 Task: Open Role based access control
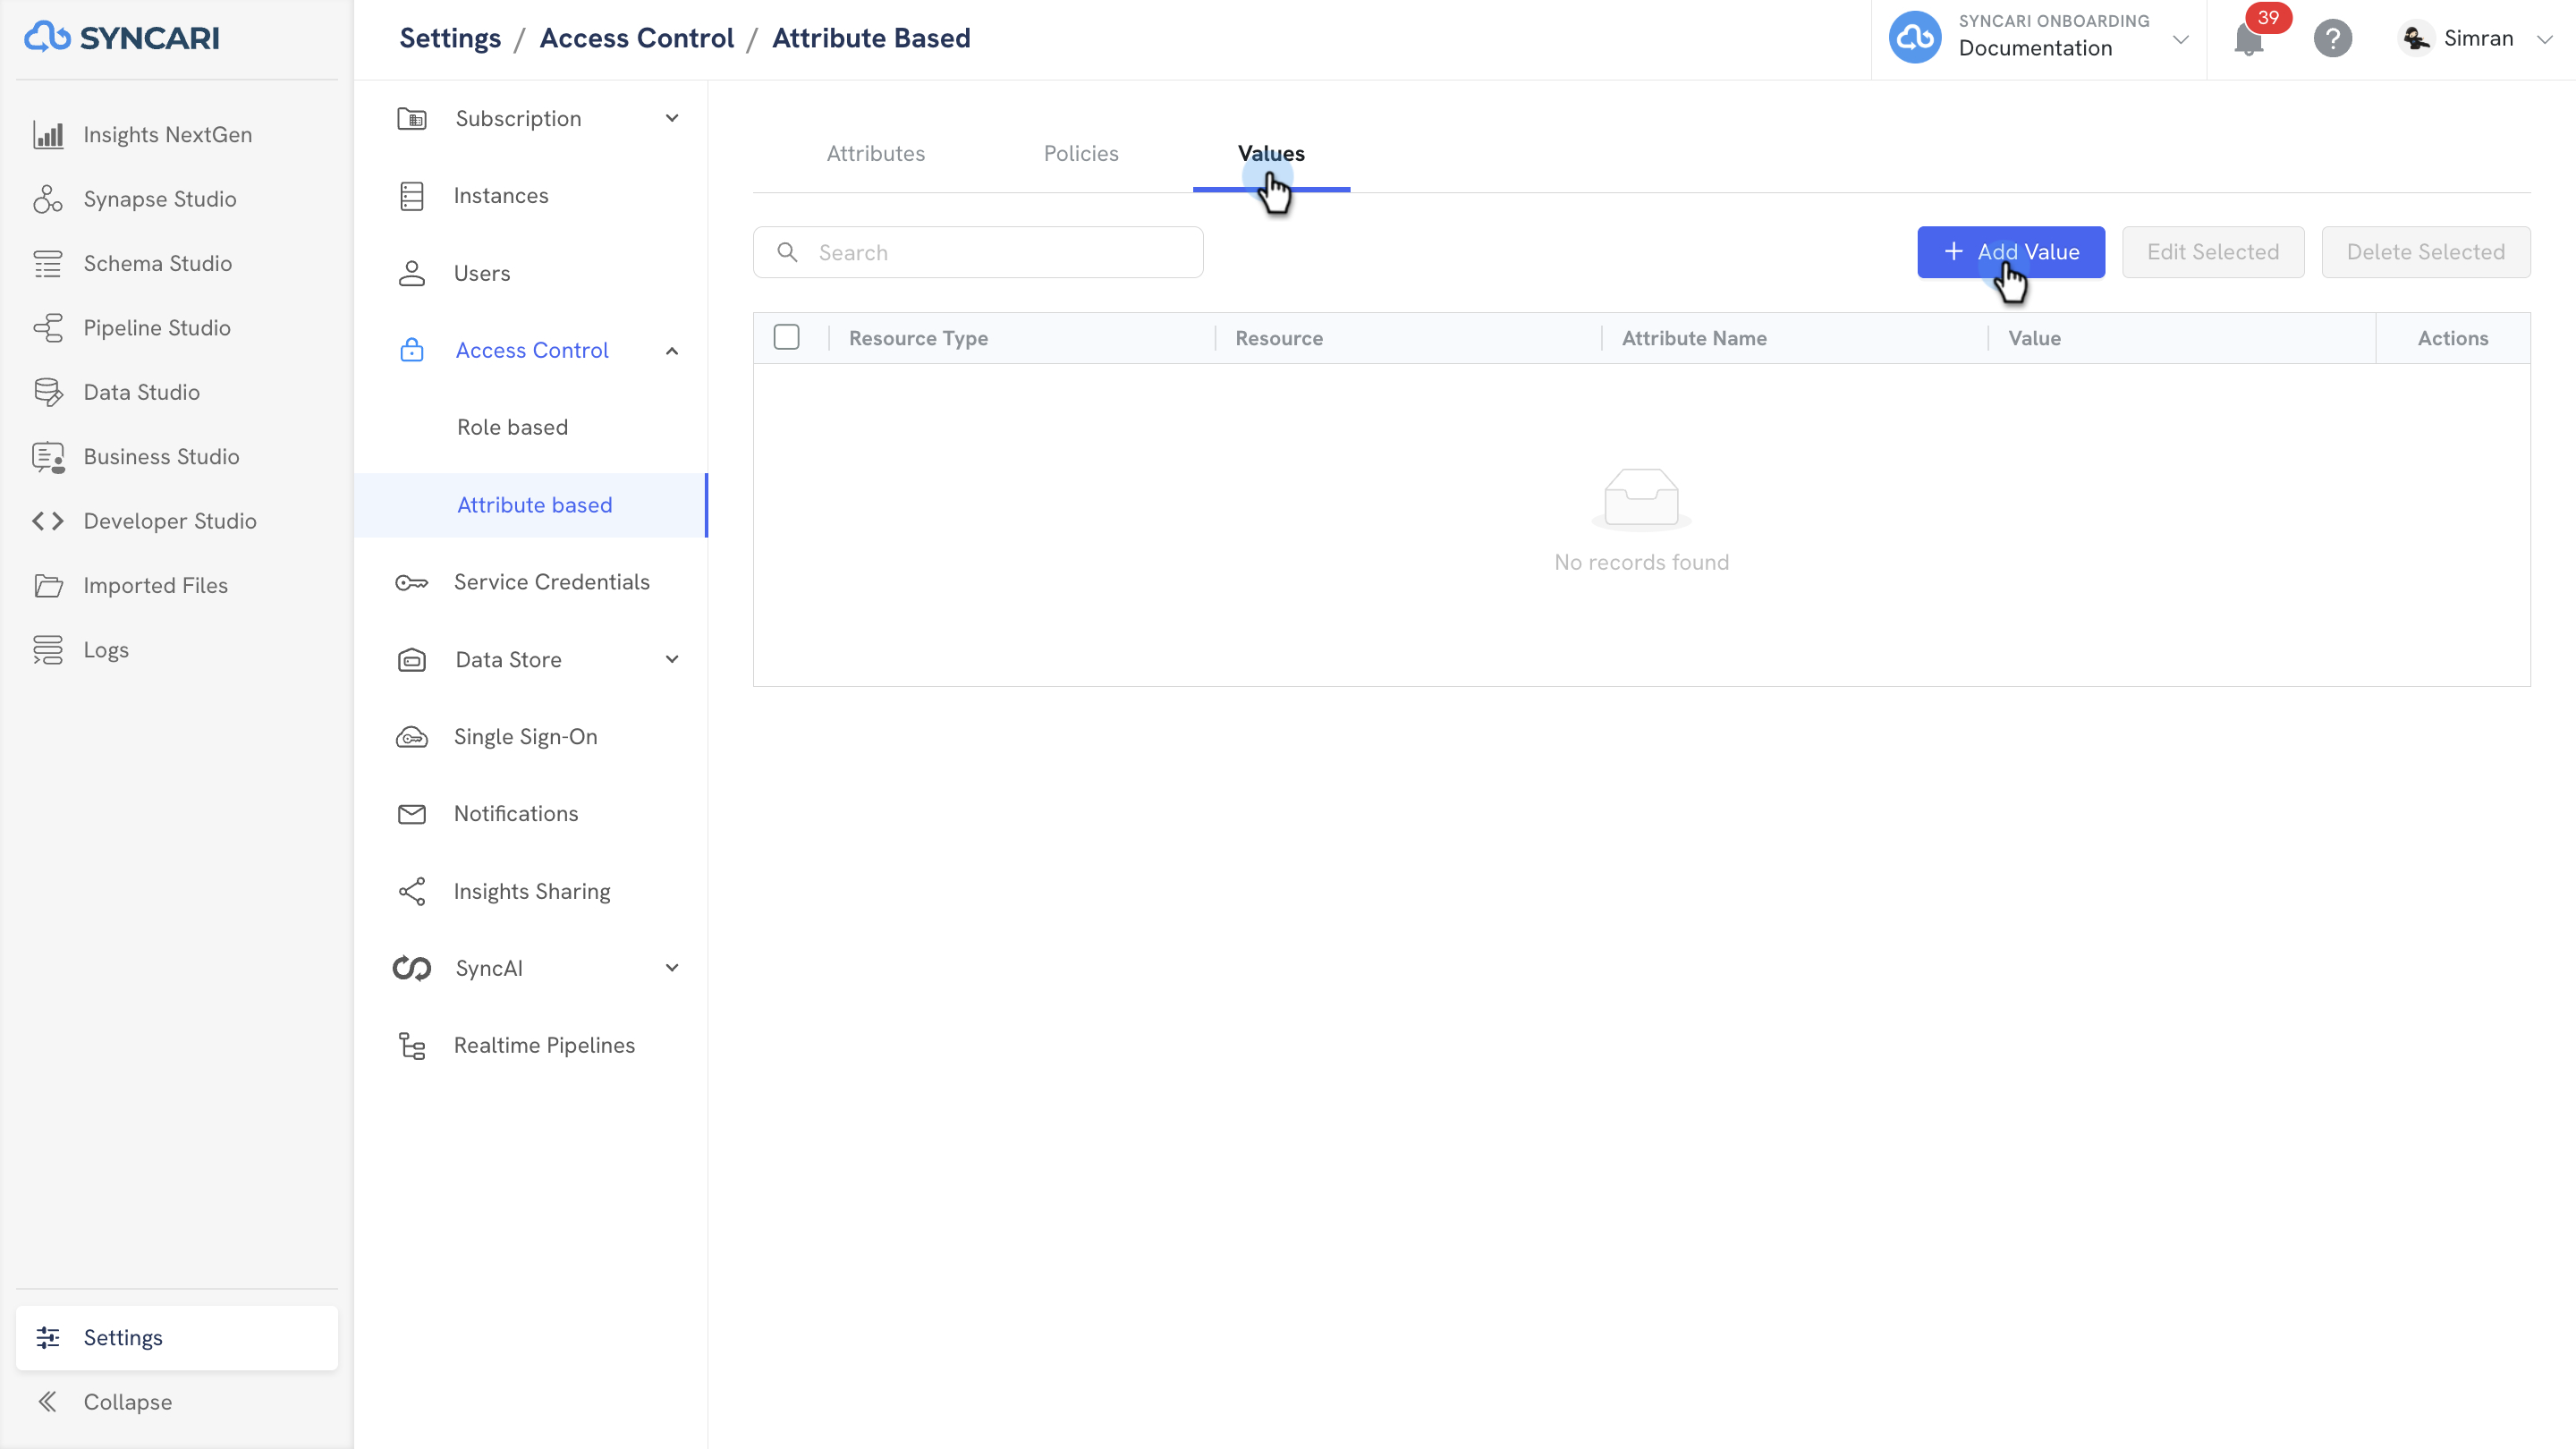(512, 428)
